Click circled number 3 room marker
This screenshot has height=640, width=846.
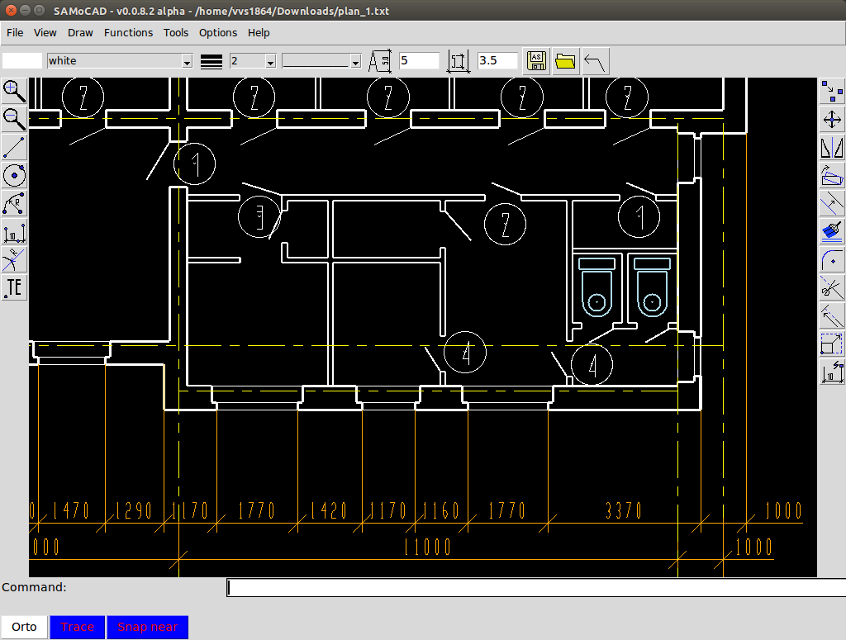260,217
